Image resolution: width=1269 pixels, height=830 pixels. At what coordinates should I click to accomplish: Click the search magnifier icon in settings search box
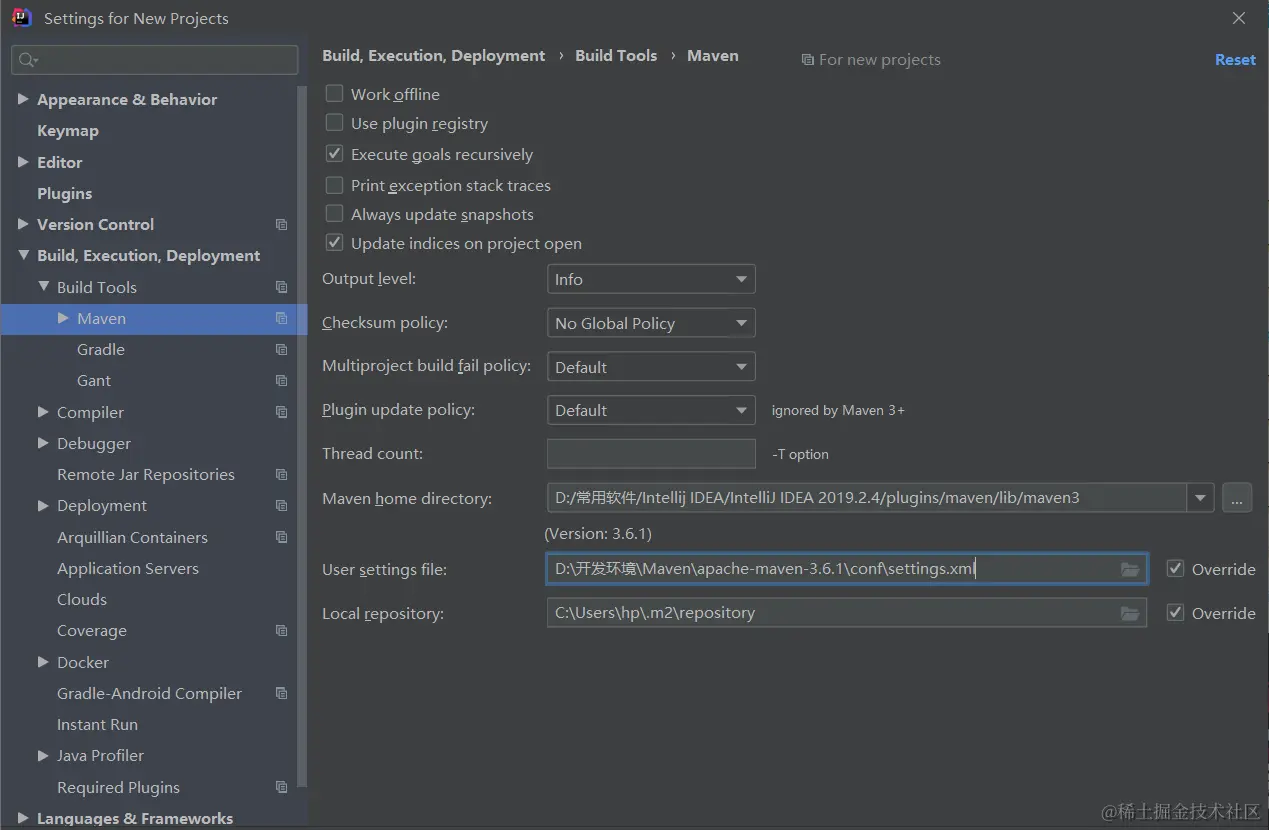(x=27, y=60)
